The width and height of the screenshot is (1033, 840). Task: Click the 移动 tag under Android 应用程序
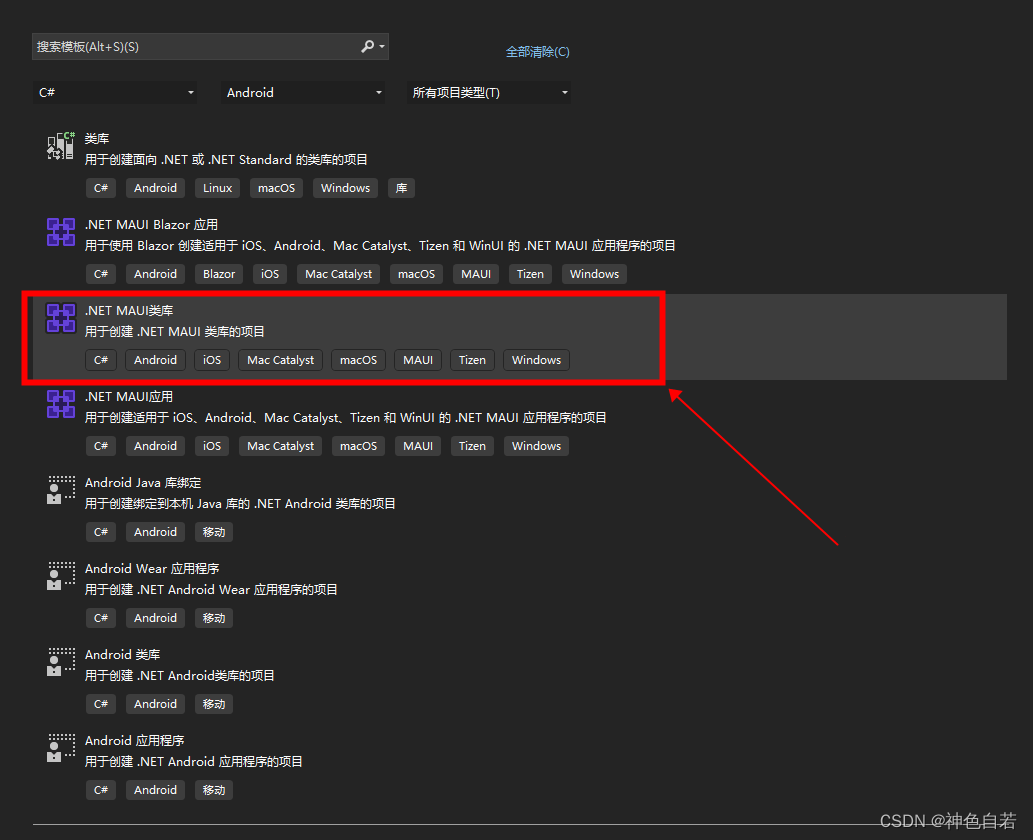pyautogui.click(x=214, y=790)
